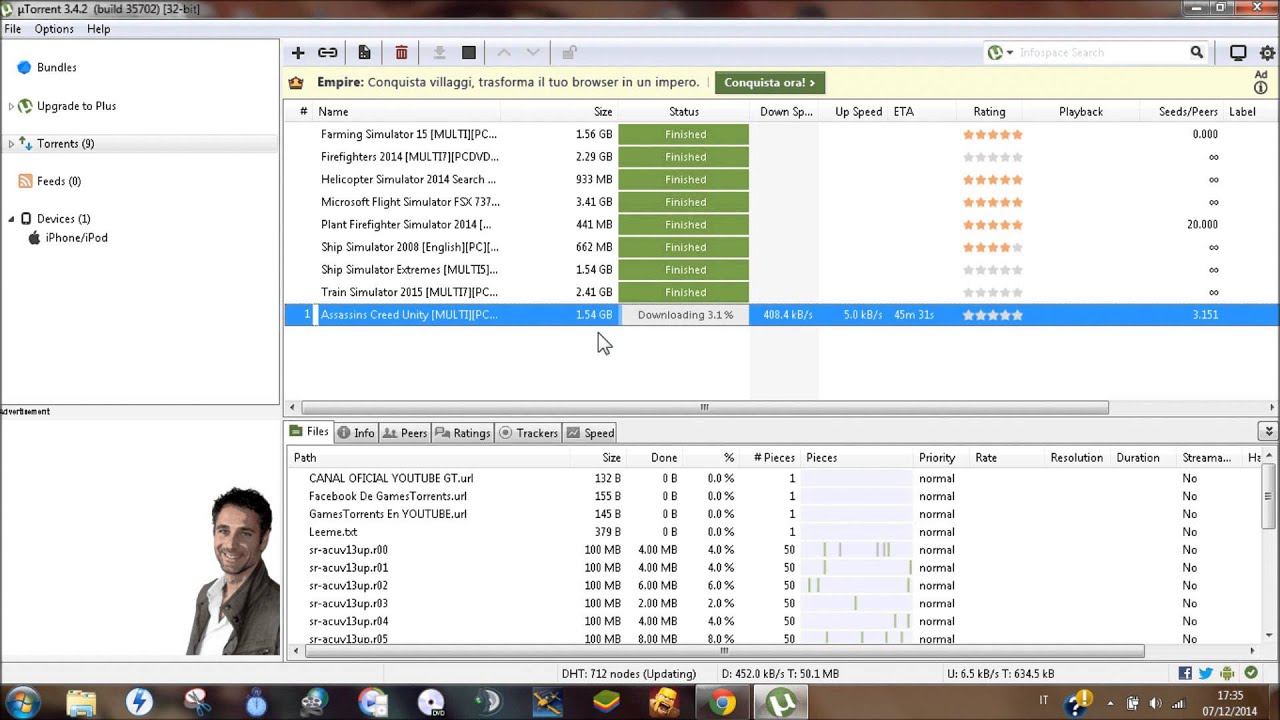Click the Add Torrent plus icon

pyautogui.click(x=298, y=53)
